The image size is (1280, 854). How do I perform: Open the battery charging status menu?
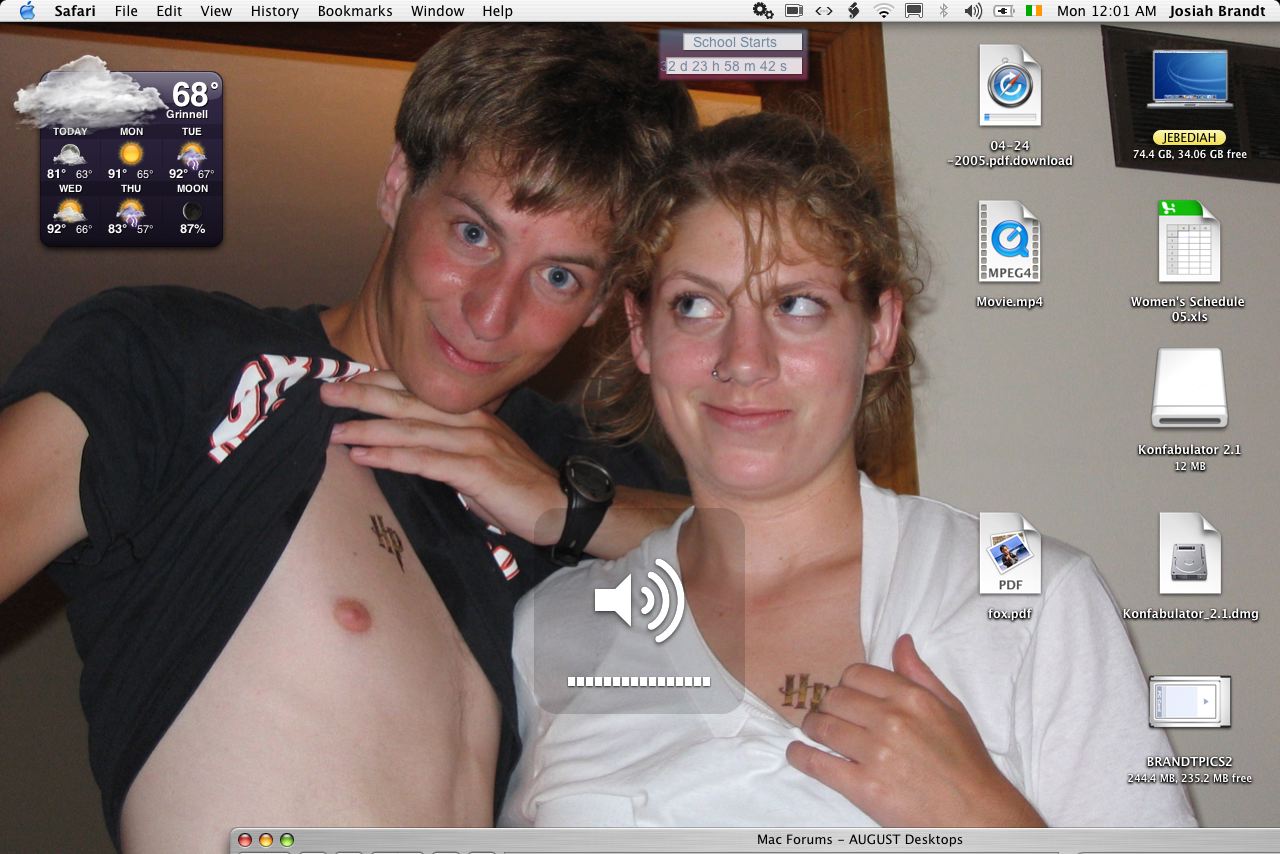coord(1003,11)
